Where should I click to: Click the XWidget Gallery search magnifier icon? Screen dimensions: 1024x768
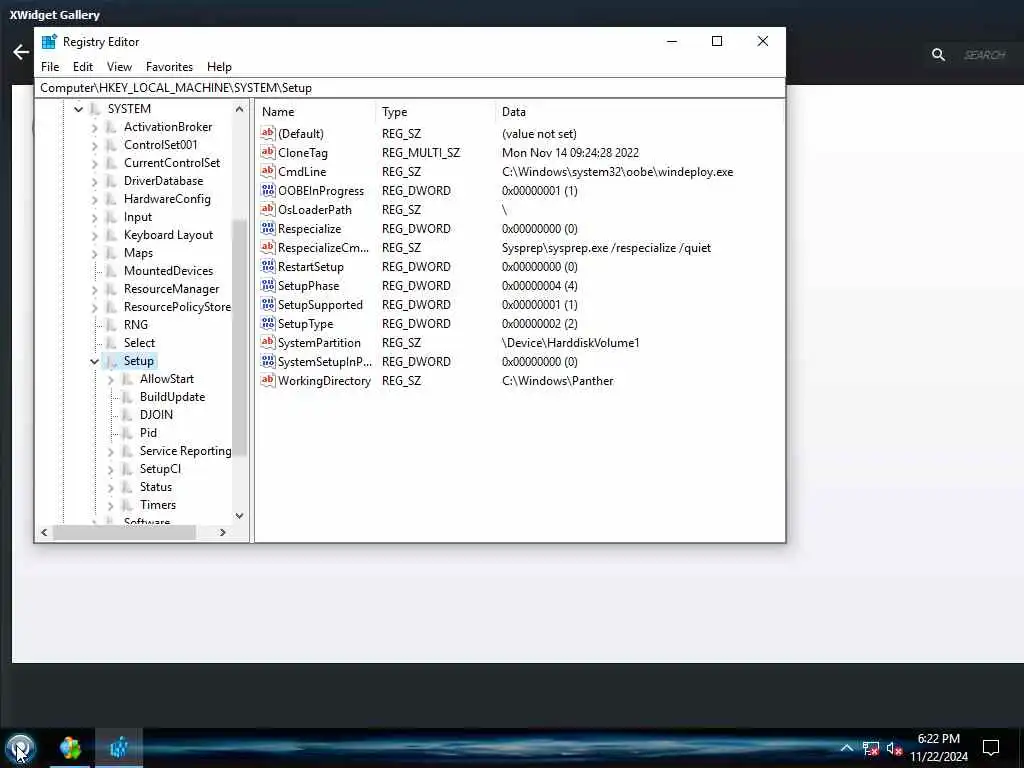click(938, 55)
